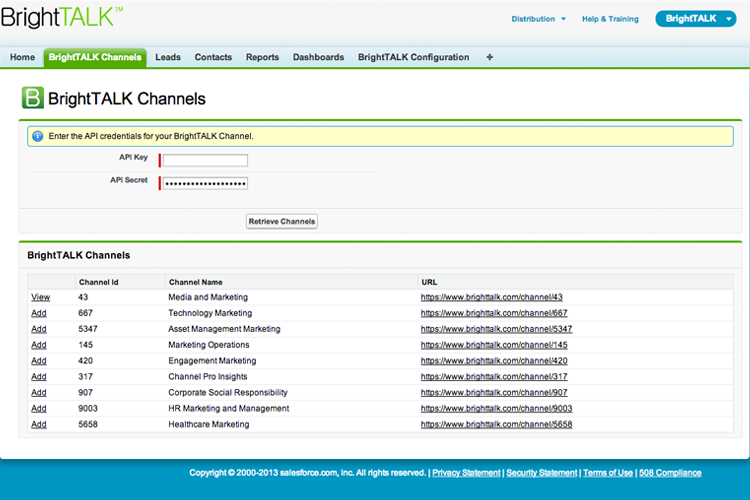Viewport: 750px width, 500px height.
Task: View the Media and Marketing channel
Action: [x=40, y=297]
